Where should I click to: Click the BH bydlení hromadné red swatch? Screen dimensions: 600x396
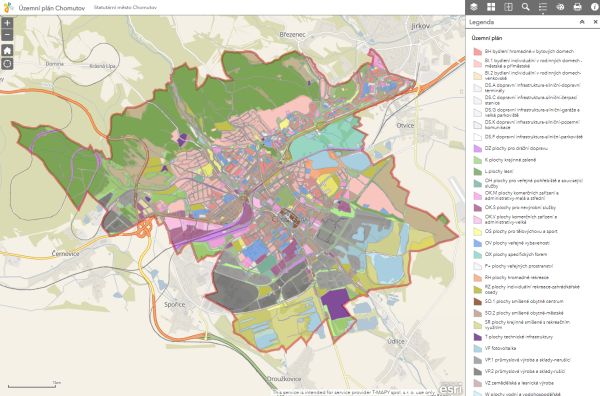(478, 51)
